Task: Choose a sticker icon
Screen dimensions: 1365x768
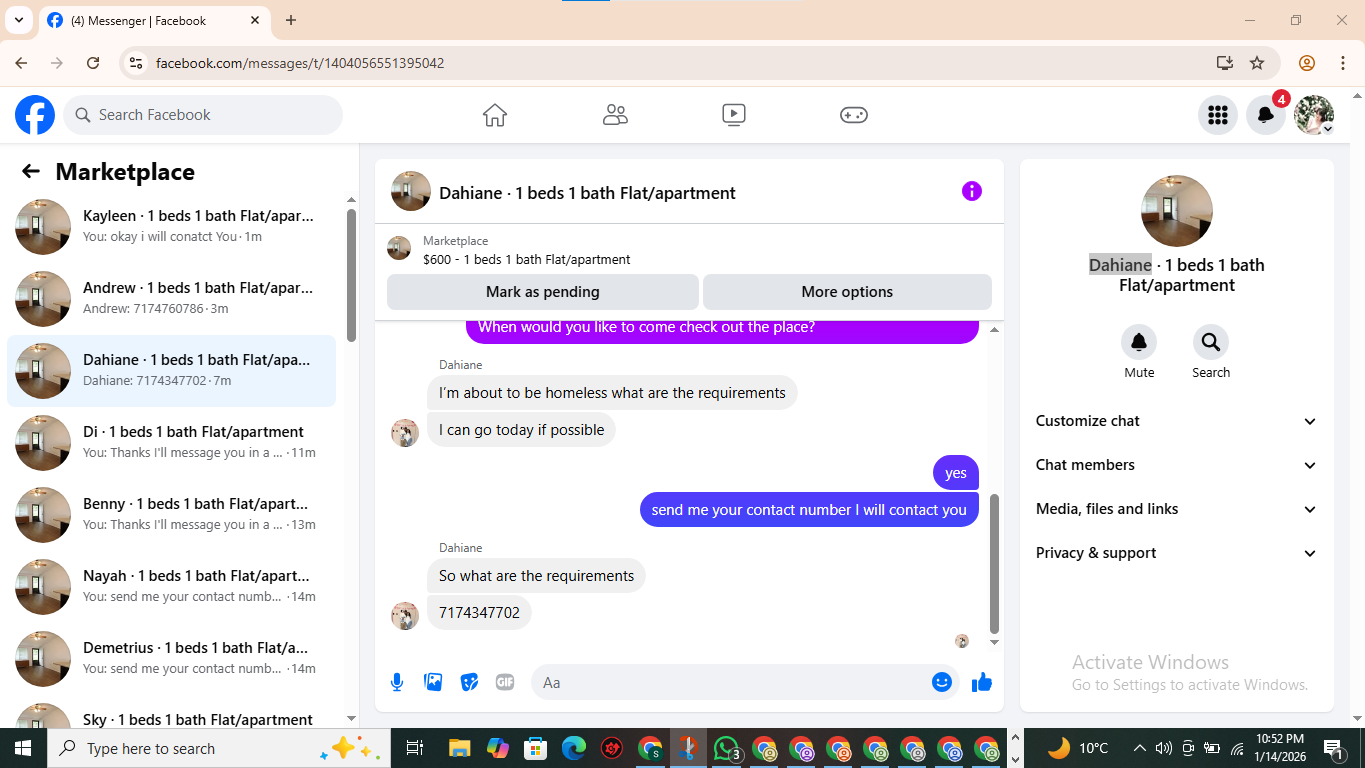Action: pos(469,682)
